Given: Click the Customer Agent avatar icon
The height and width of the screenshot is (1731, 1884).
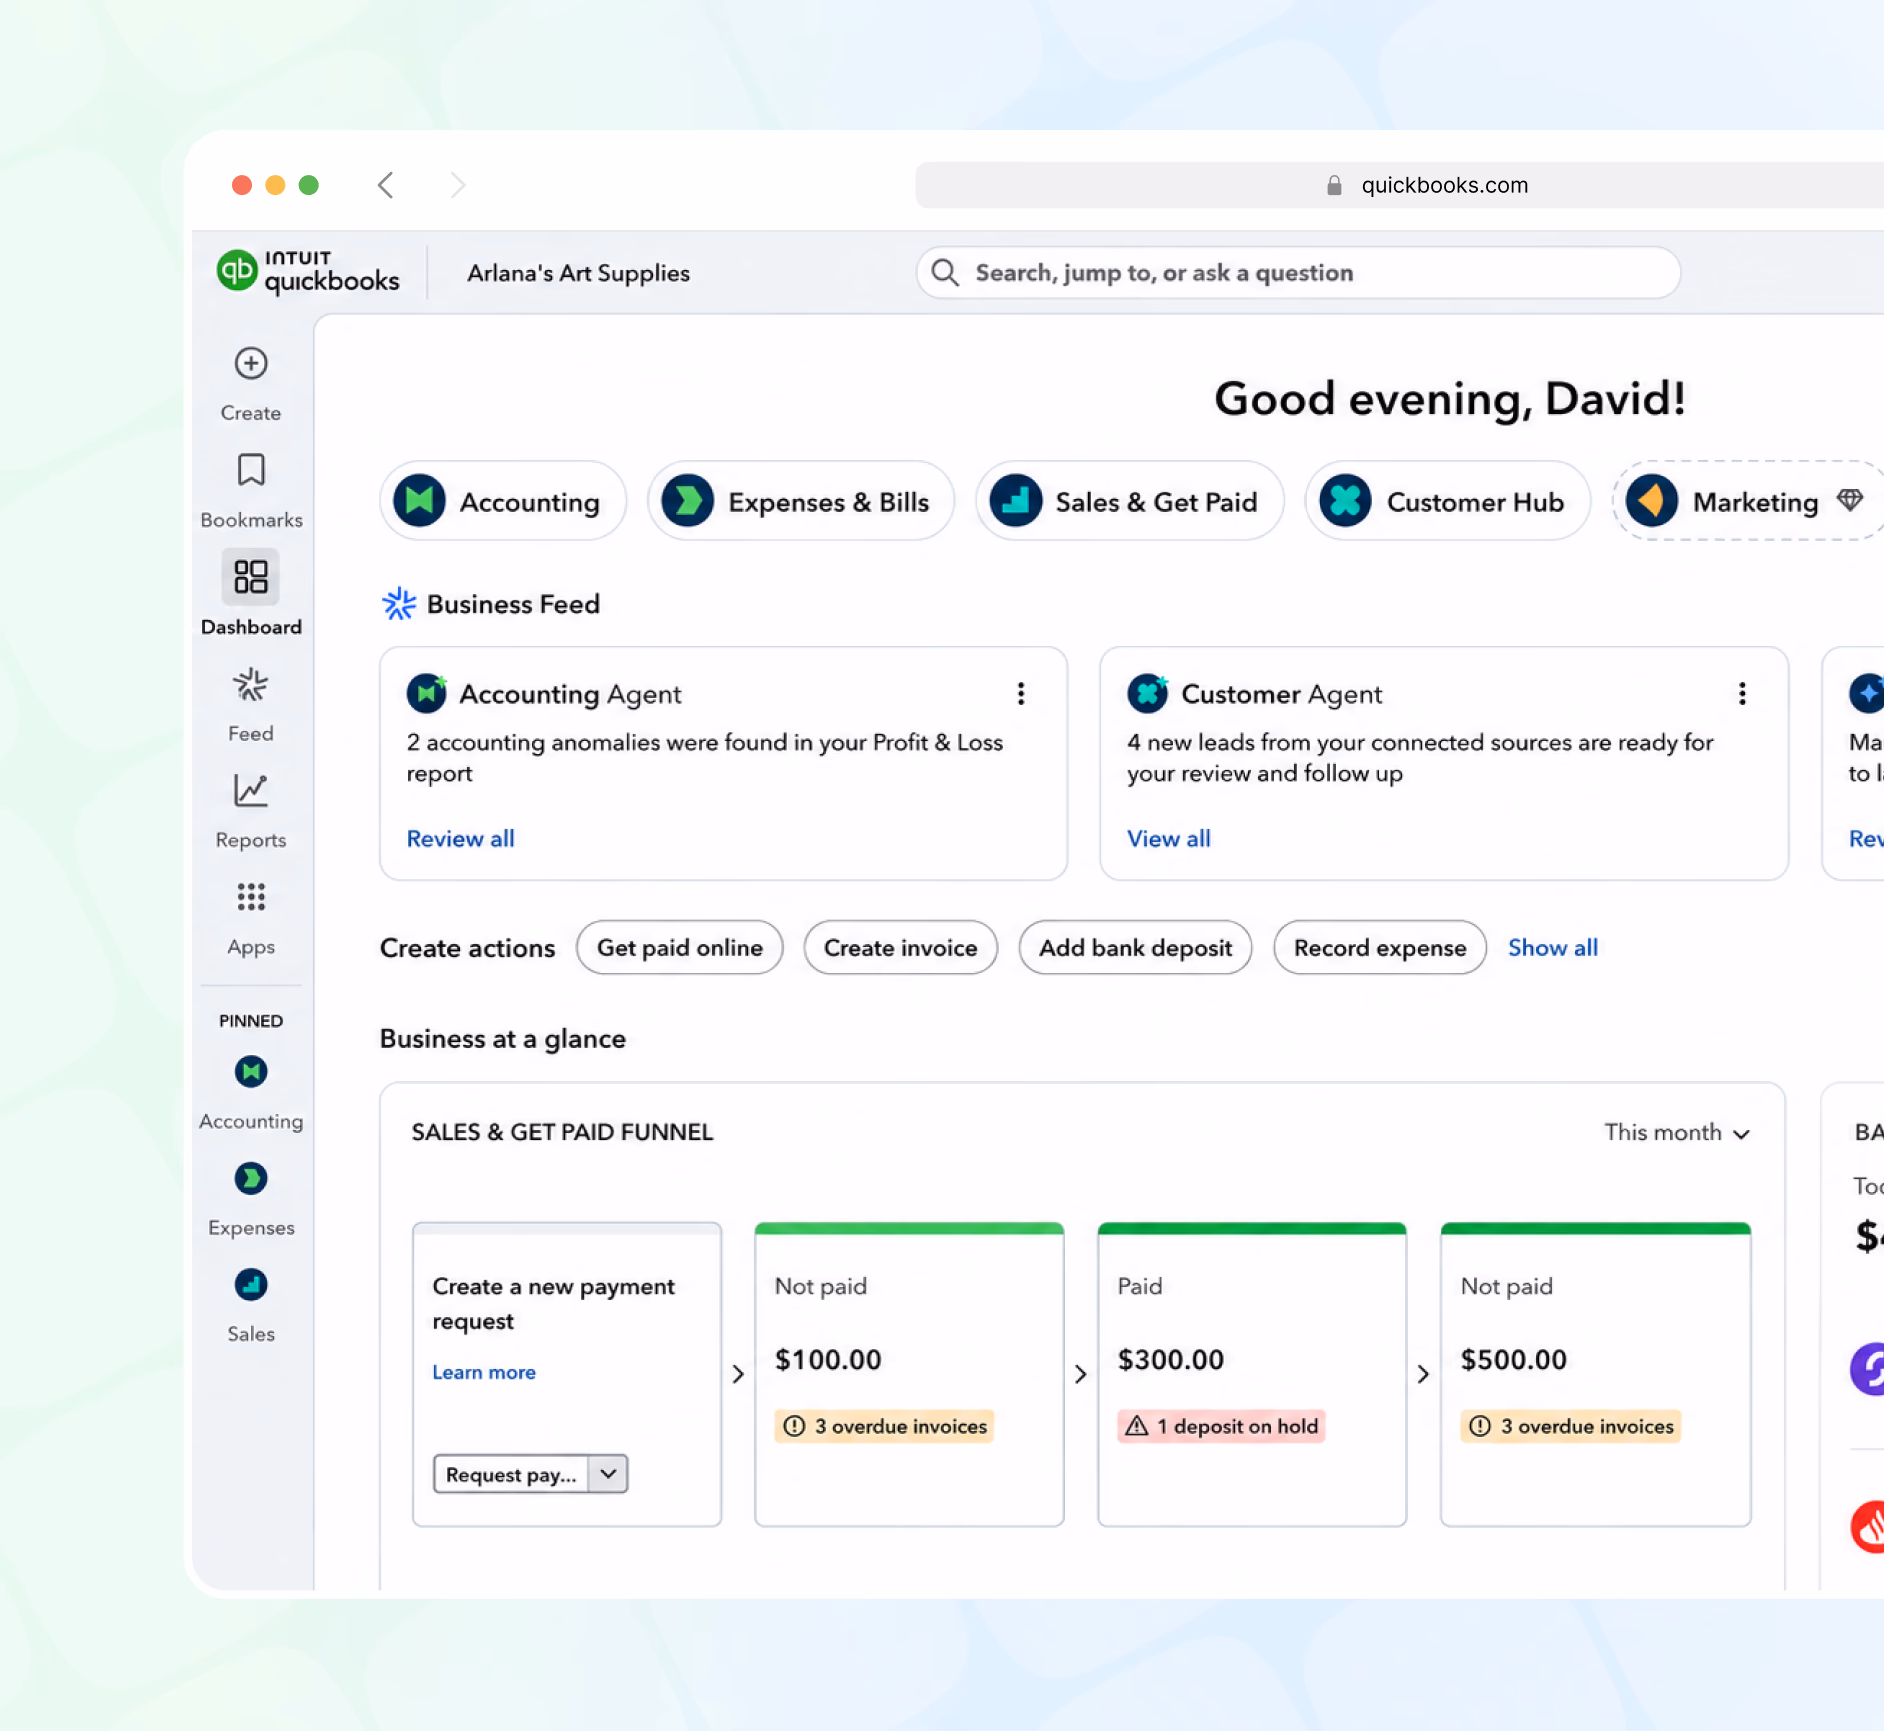Looking at the screenshot, I should [1148, 694].
